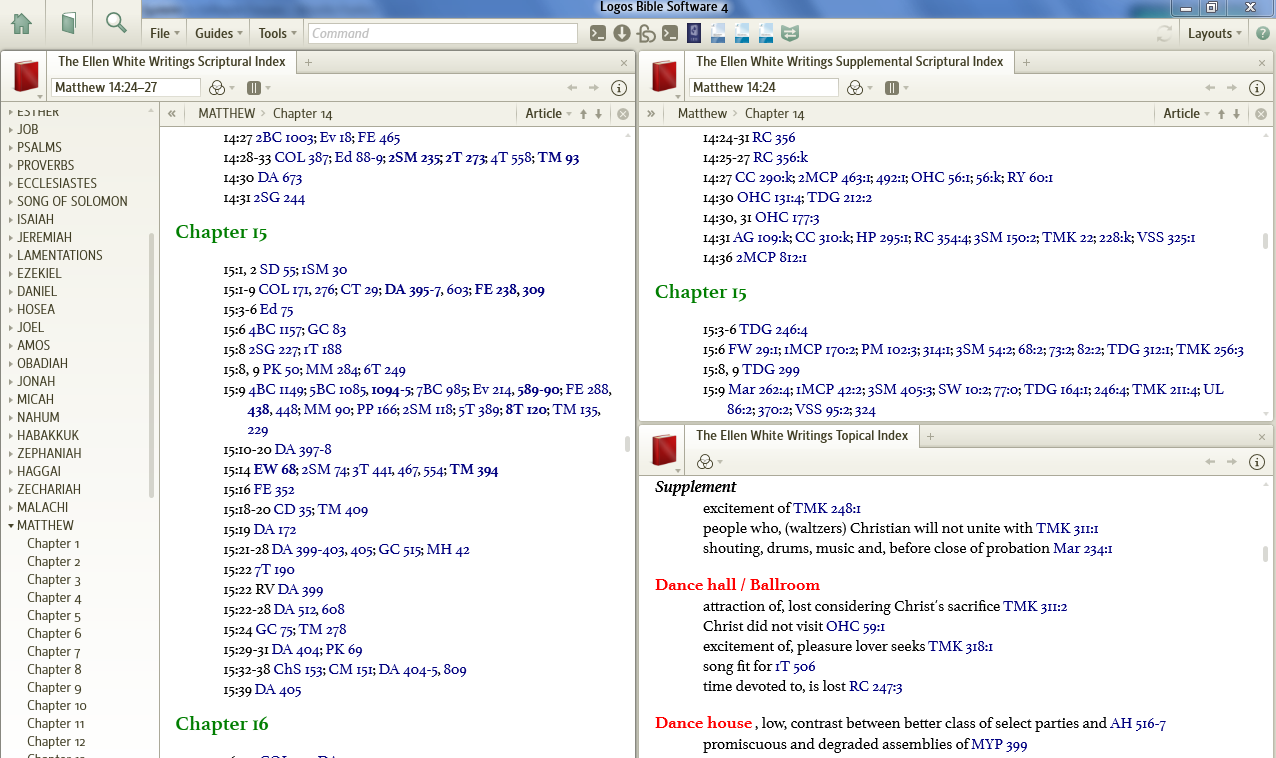Open the Layouts dropdown
Image resolution: width=1276 pixels, height=758 pixels.
click(1214, 33)
